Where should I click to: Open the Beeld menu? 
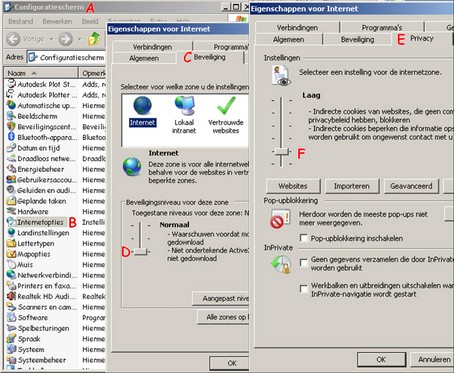coord(90,21)
